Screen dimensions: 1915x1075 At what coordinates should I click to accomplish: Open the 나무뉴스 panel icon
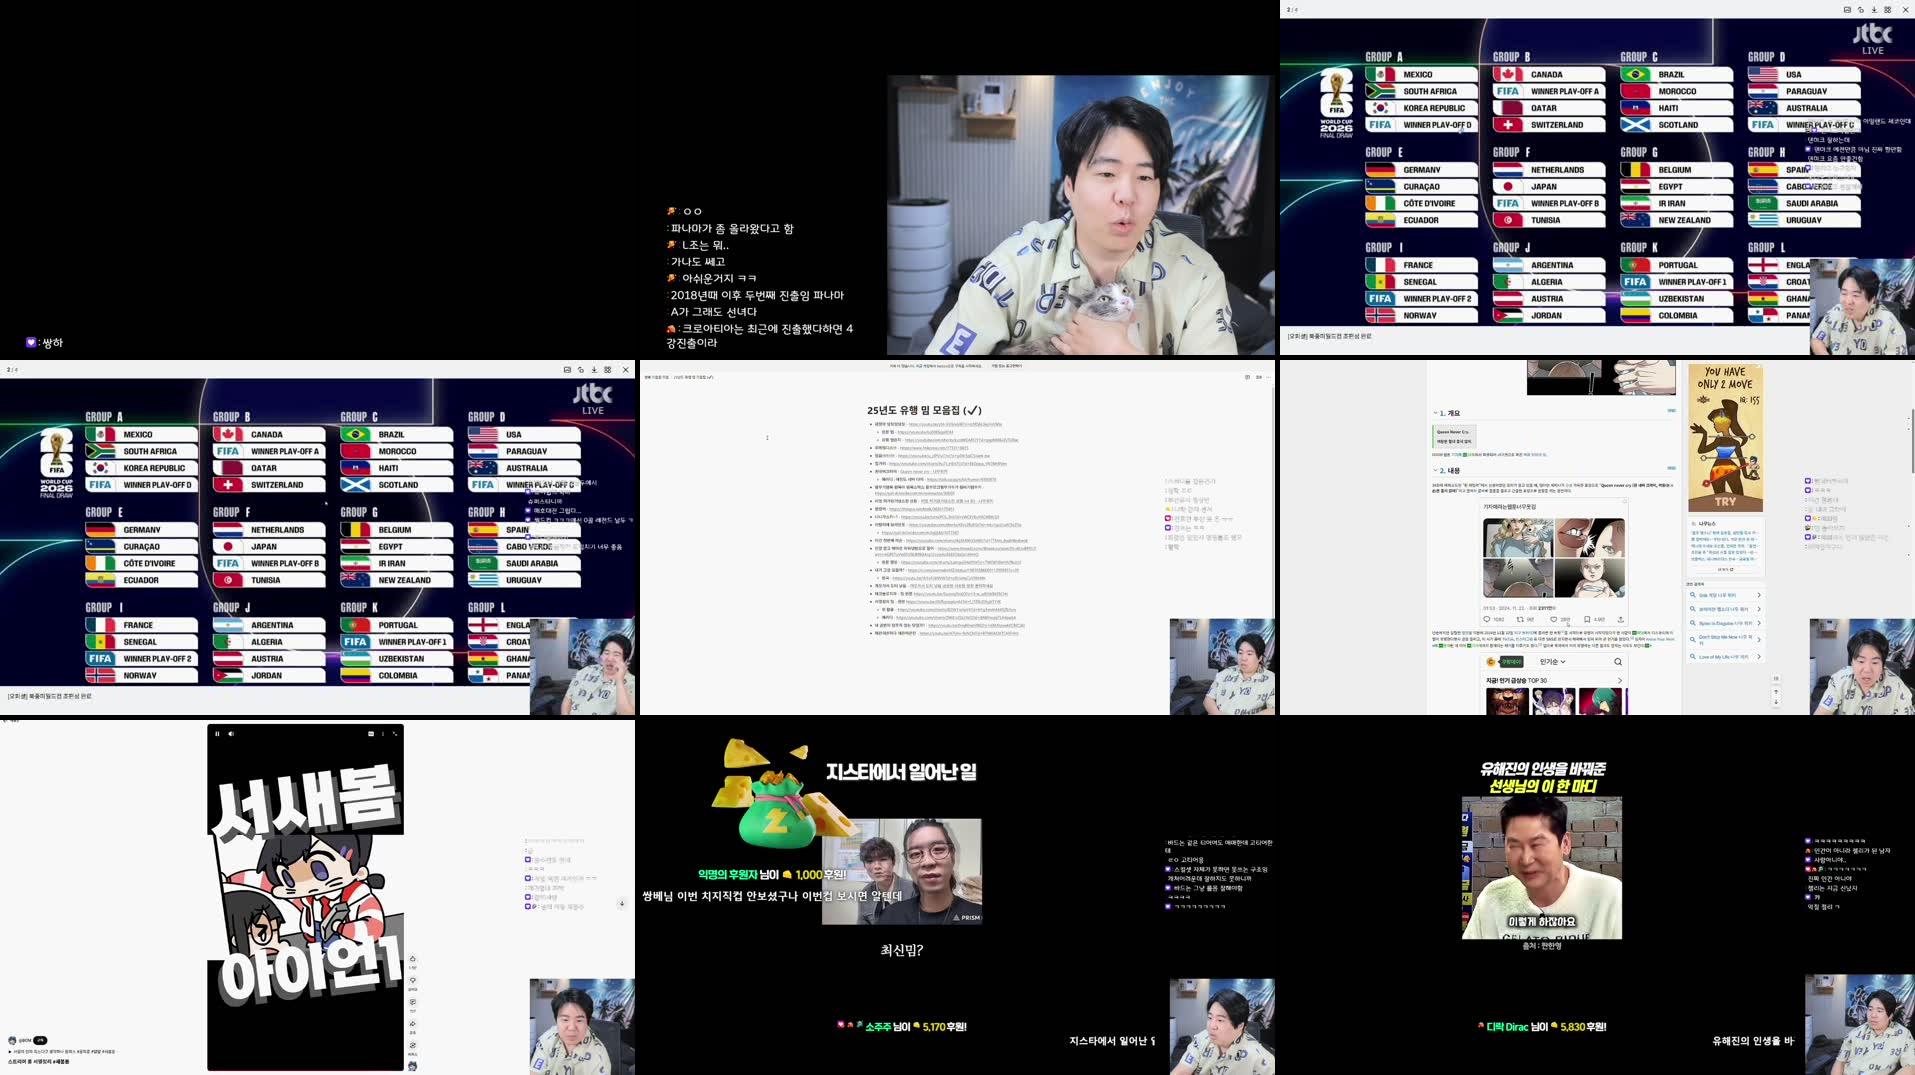pyautogui.click(x=1694, y=524)
